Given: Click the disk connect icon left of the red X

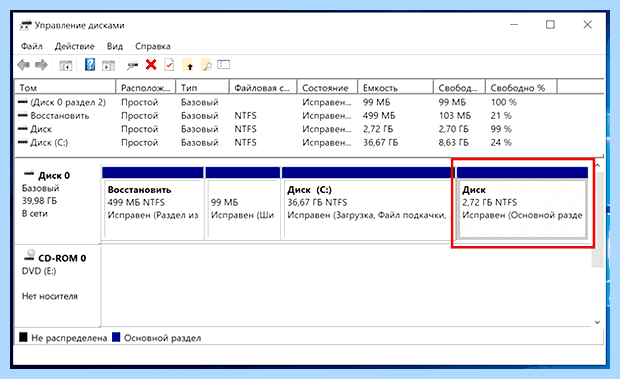Looking at the screenshot, I should [x=132, y=65].
